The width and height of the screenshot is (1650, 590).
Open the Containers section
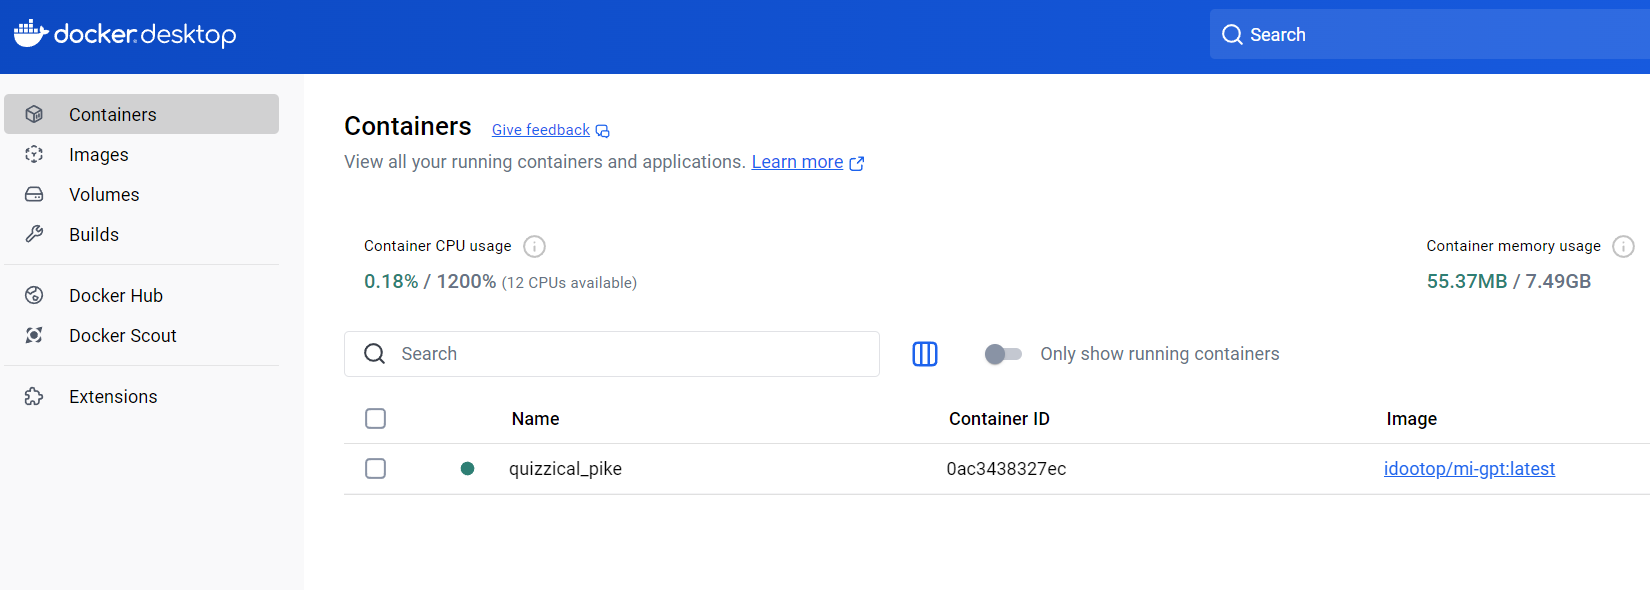141,114
